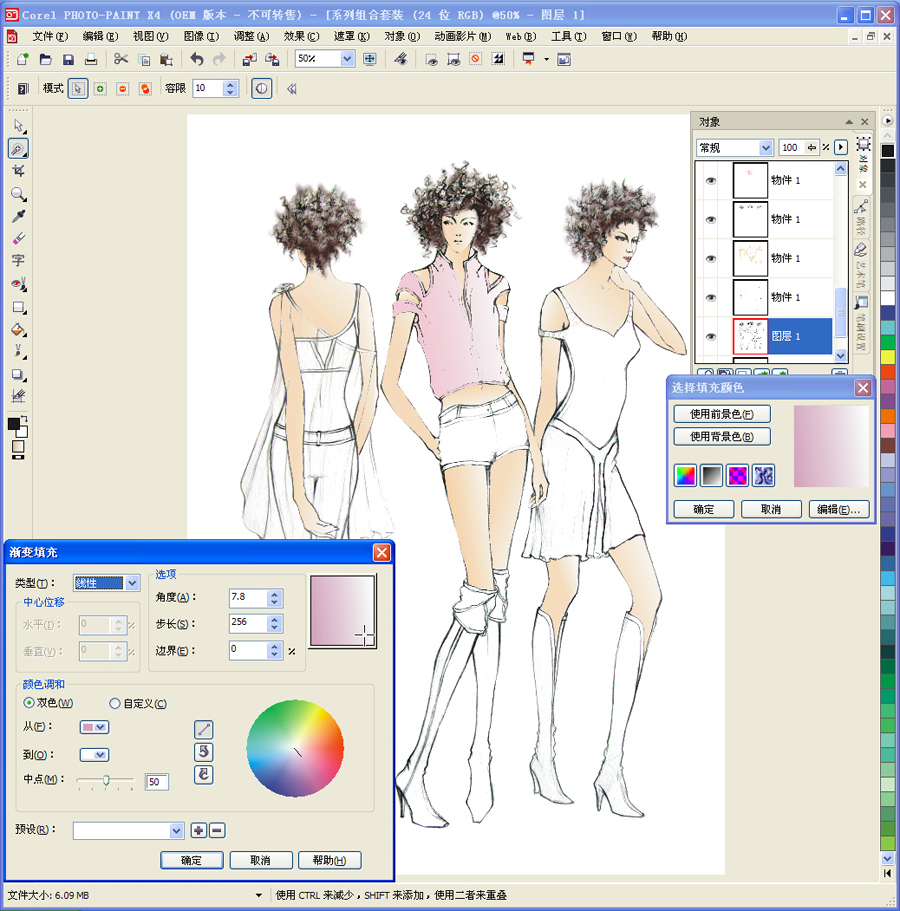Open the 对象(O) menu

point(402,37)
